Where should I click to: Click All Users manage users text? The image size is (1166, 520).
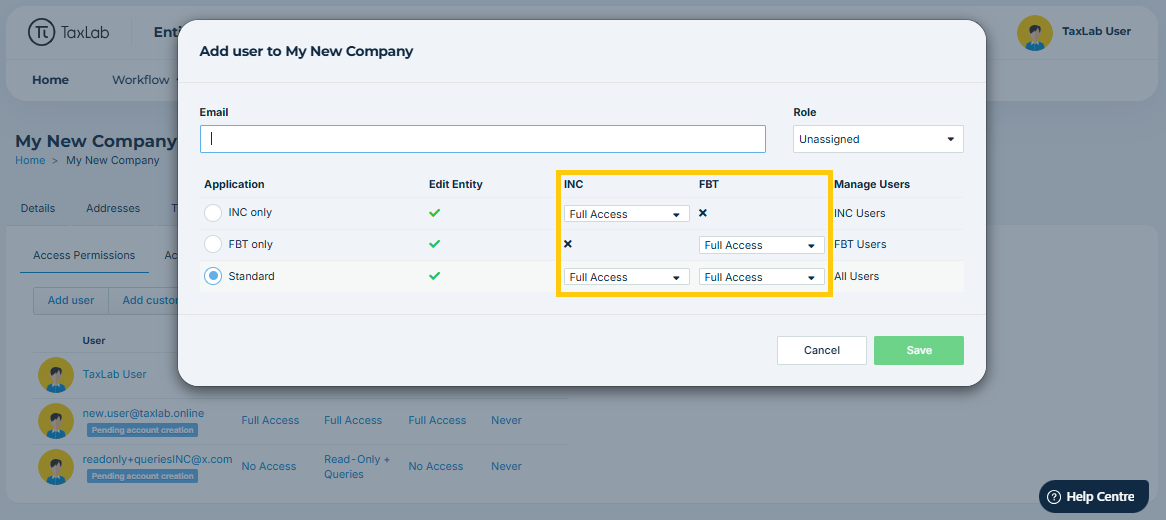(x=857, y=276)
